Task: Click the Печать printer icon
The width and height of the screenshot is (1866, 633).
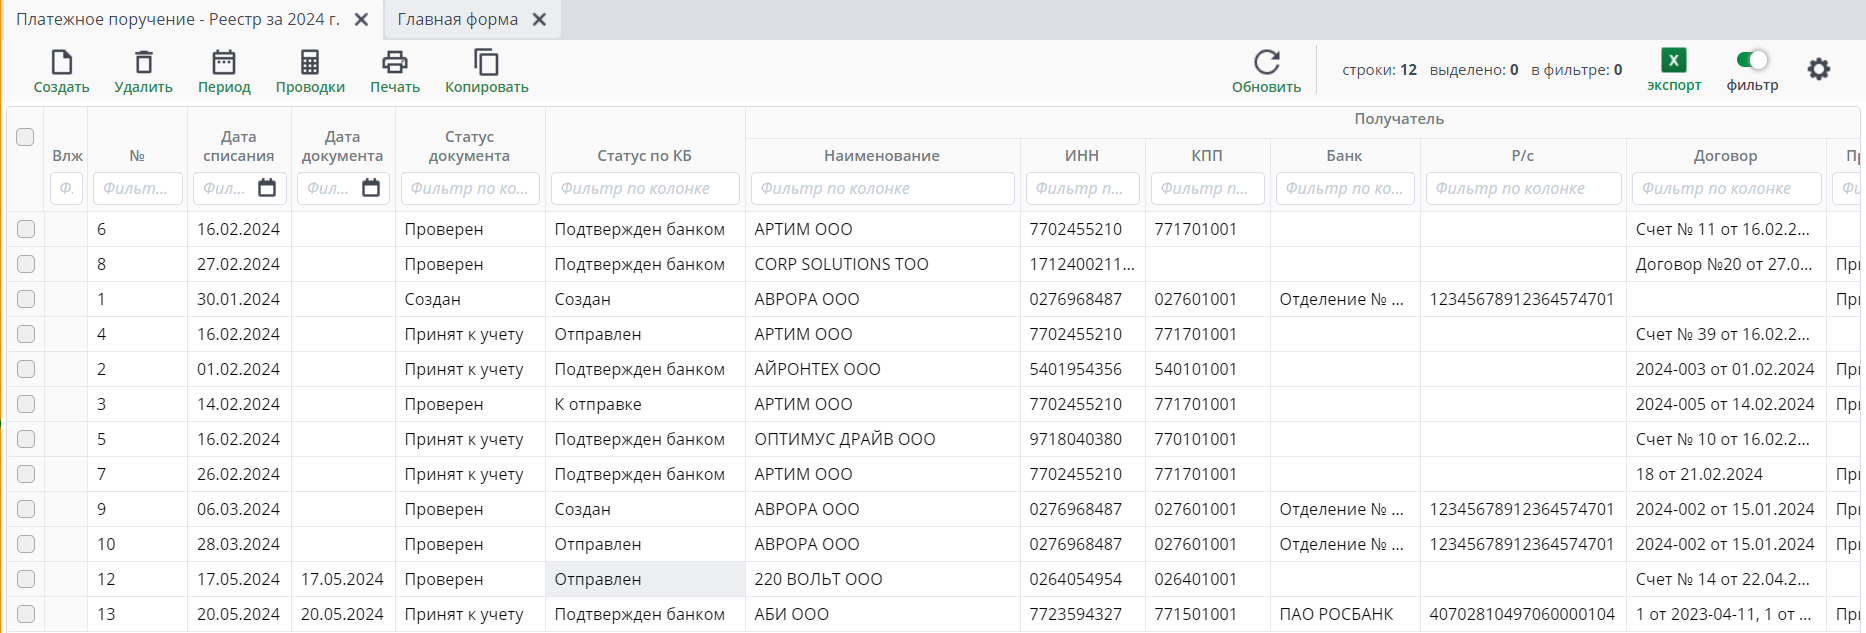Action: tap(395, 63)
